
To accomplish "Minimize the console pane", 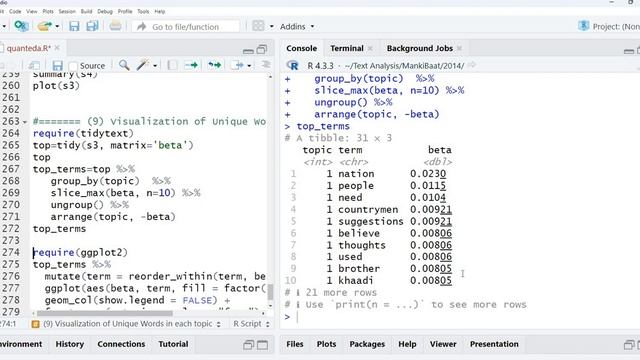I will point(629,51).
